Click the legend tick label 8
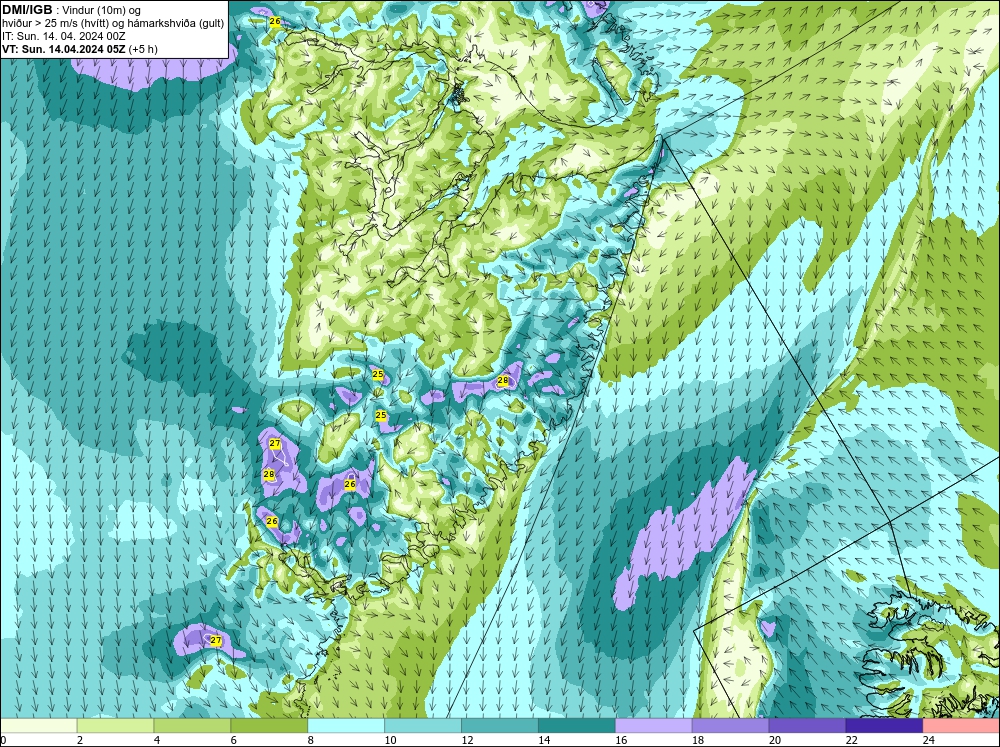The height and width of the screenshot is (747, 1000). (311, 740)
